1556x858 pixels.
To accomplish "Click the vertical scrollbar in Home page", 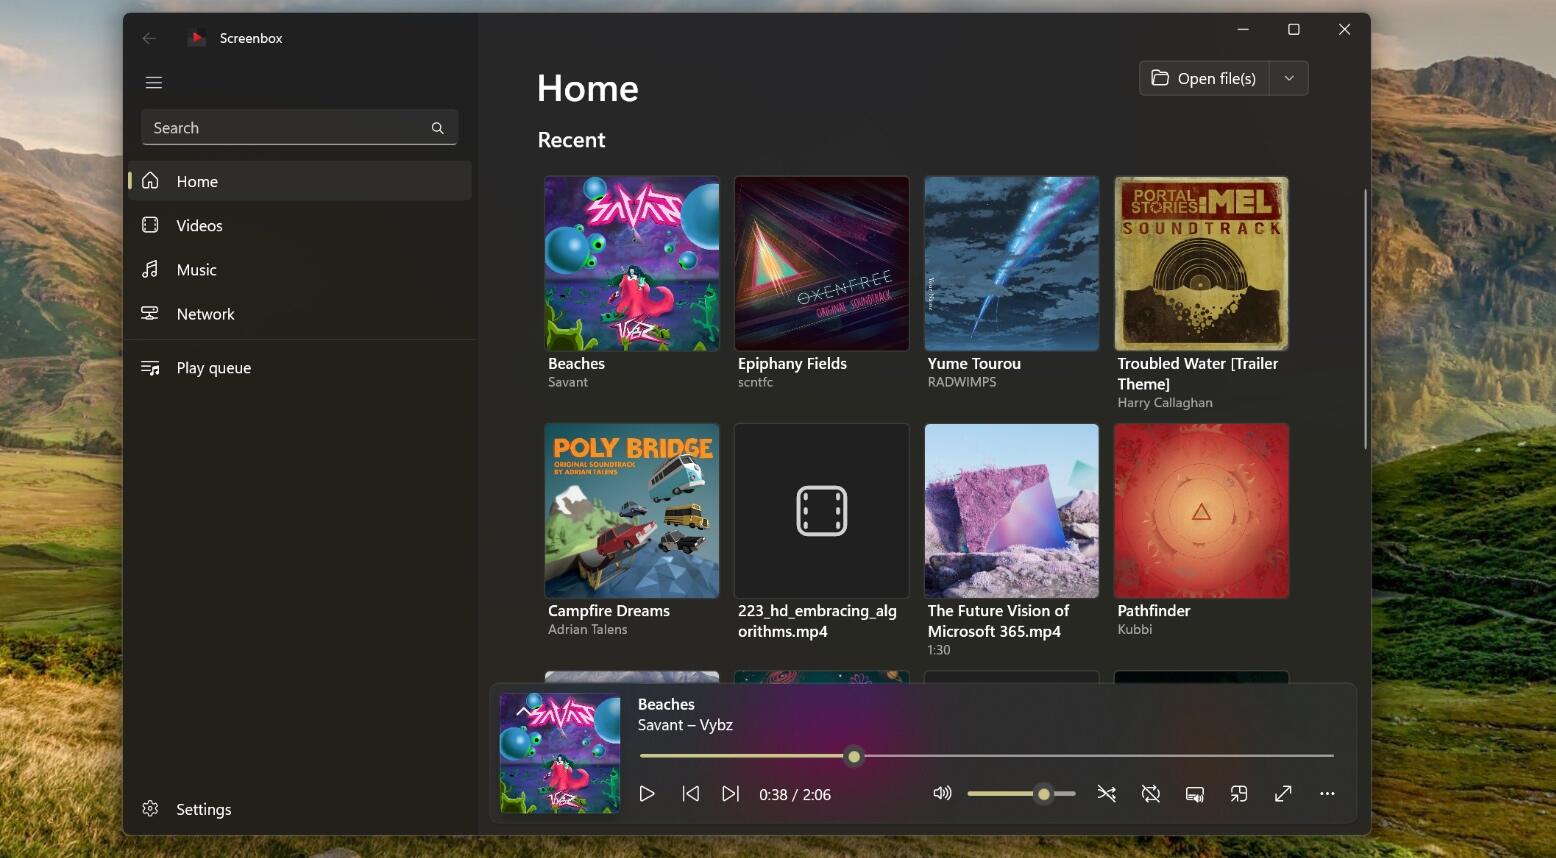I will click(1365, 318).
